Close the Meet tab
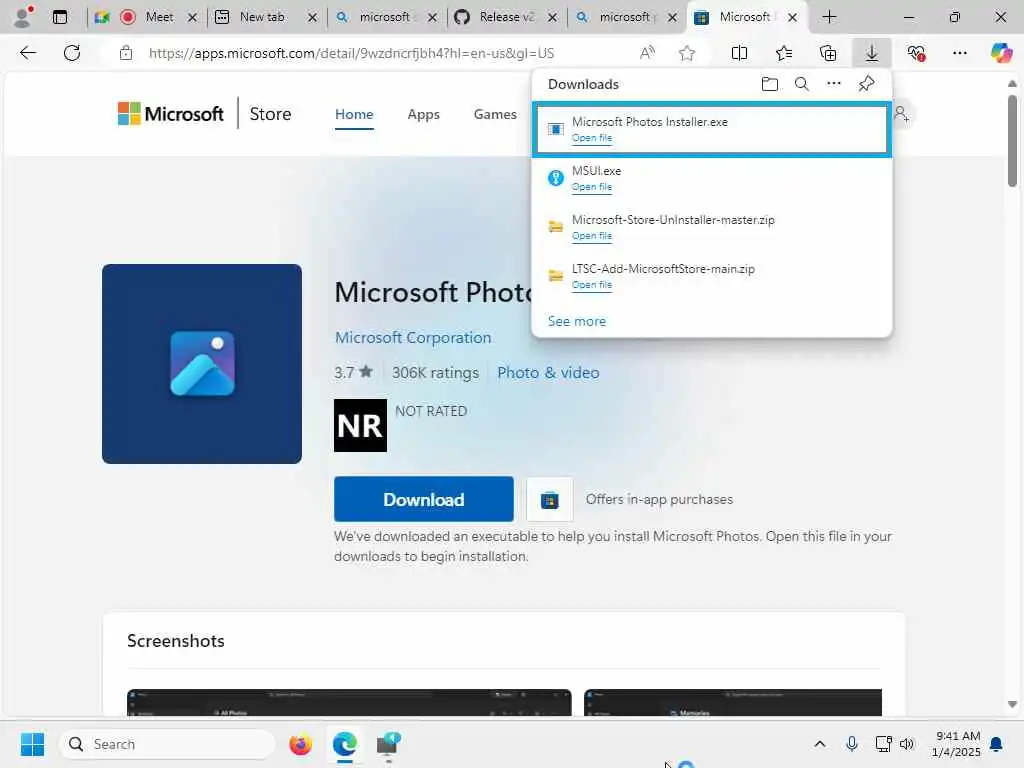The width and height of the screenshot is (1024, 768). [192, 18]
